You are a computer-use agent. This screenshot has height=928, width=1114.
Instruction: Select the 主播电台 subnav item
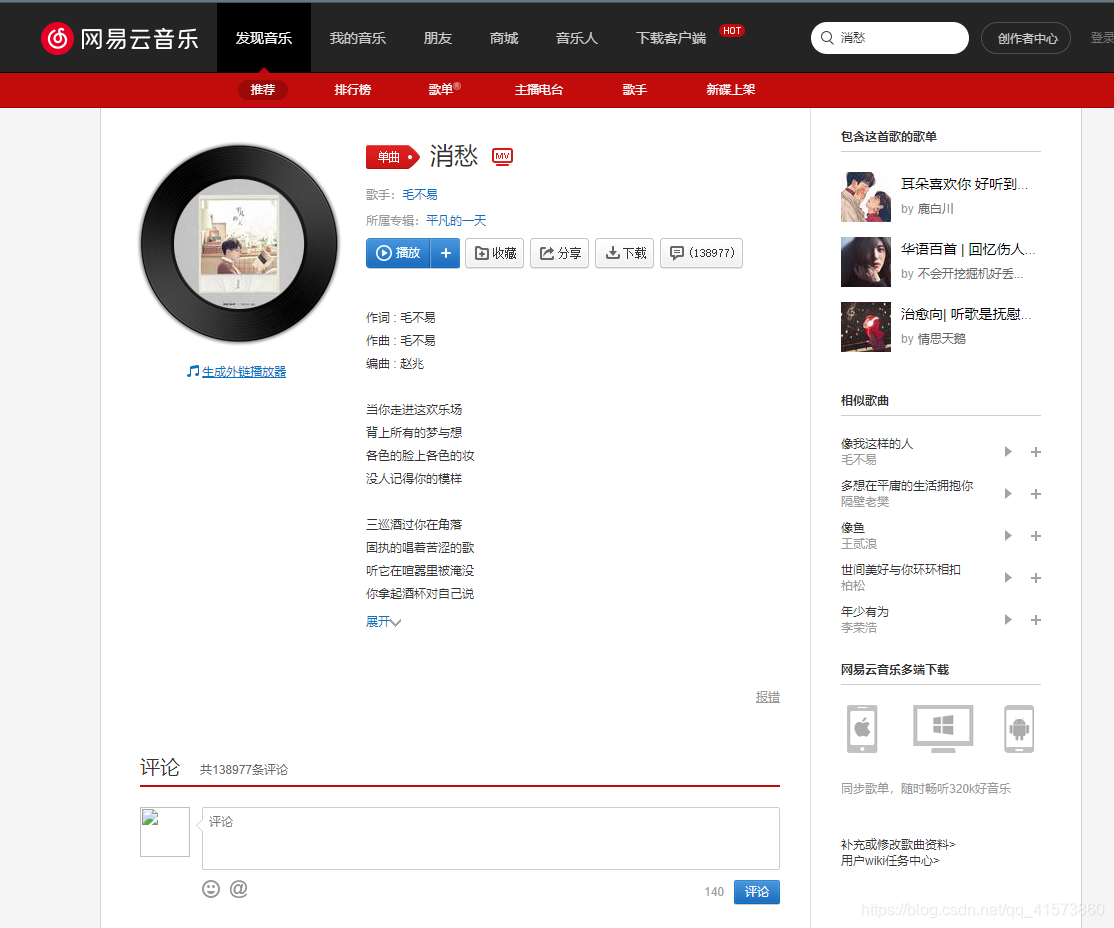pos(539,90)
